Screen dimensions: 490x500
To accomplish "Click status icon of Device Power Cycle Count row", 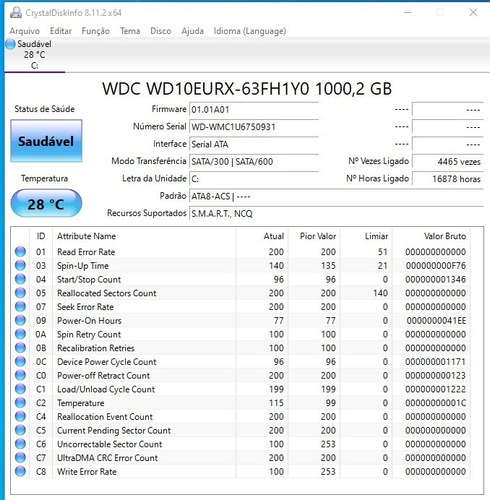I will 20,361.
